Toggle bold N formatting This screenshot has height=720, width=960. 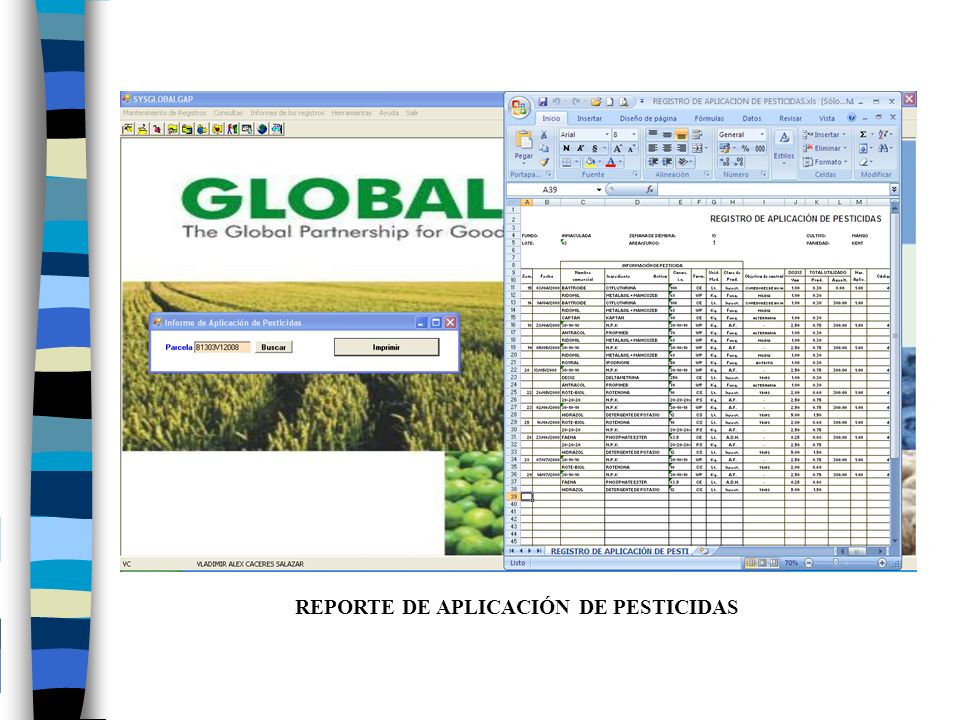pyautogui.click(x=566, y=148)
